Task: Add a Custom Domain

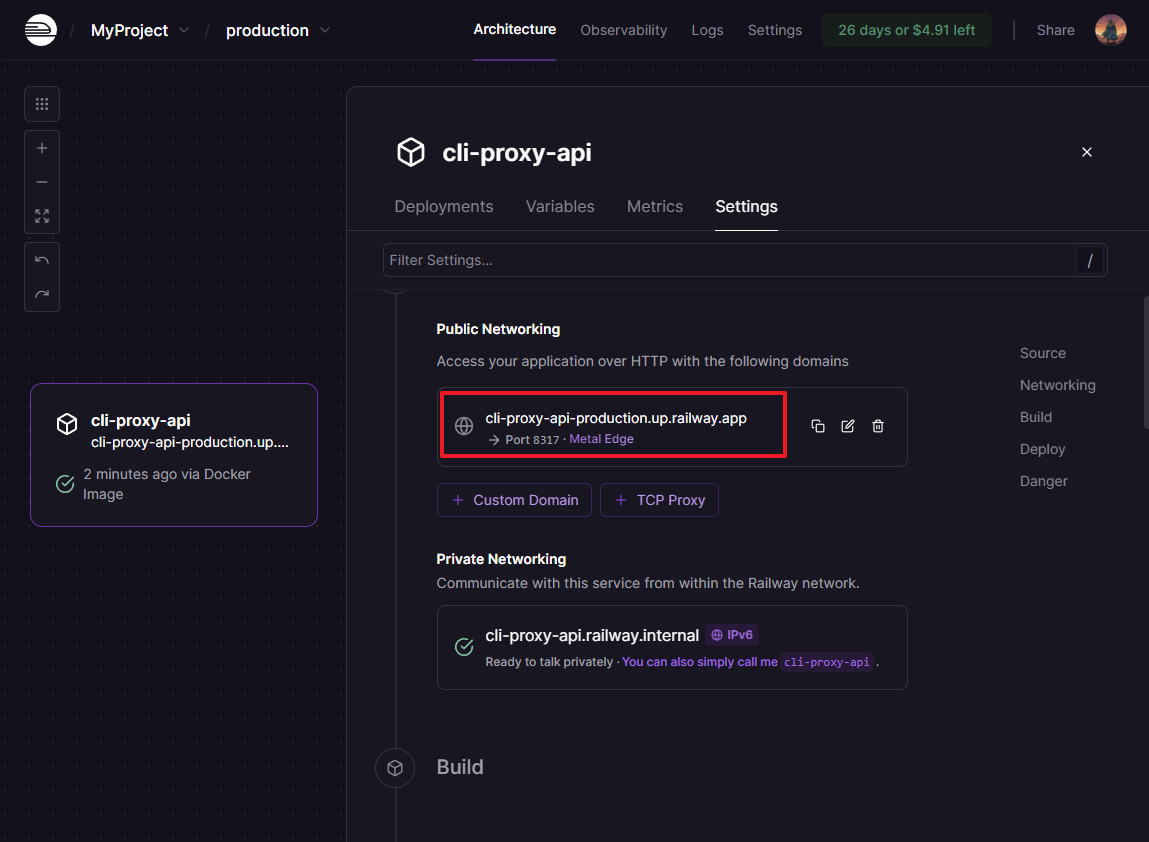Action: 514,500
